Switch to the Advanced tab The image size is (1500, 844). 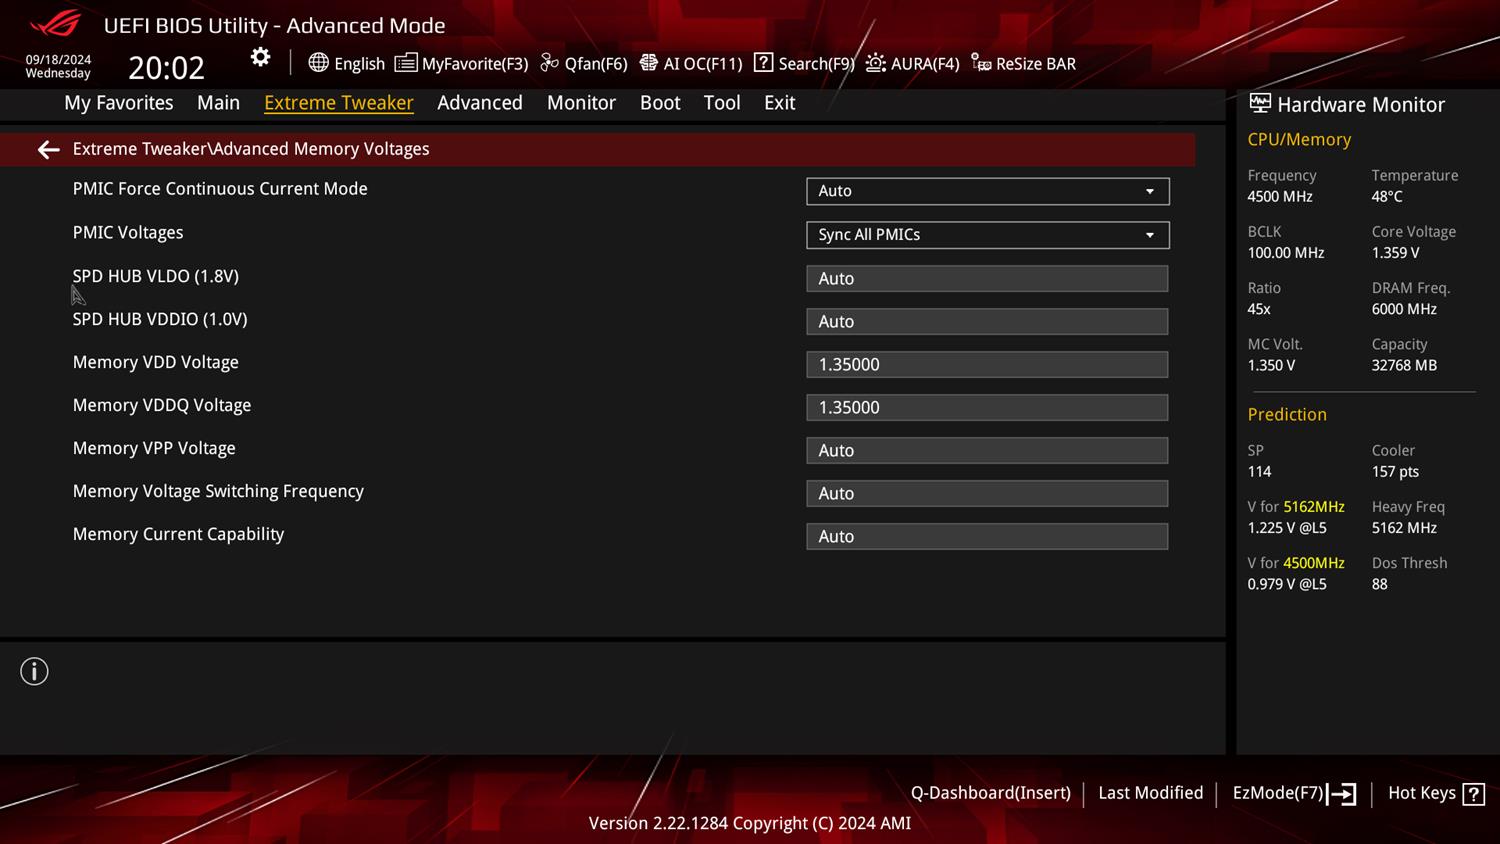coord(479,103)
